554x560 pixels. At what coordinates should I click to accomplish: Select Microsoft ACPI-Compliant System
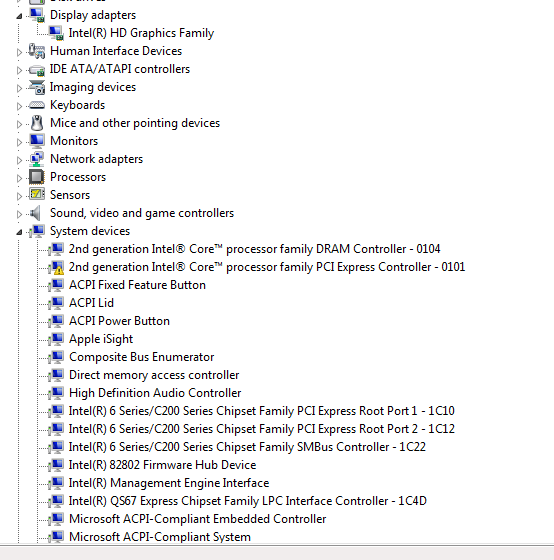coord(160,537)
